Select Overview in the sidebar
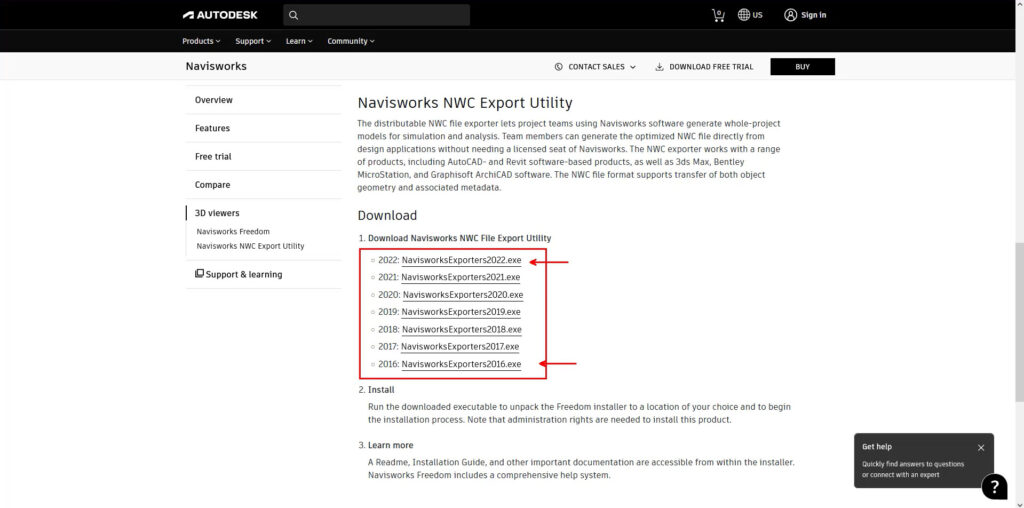Viewport: 1024px width, 508px height. pos(214,100)
